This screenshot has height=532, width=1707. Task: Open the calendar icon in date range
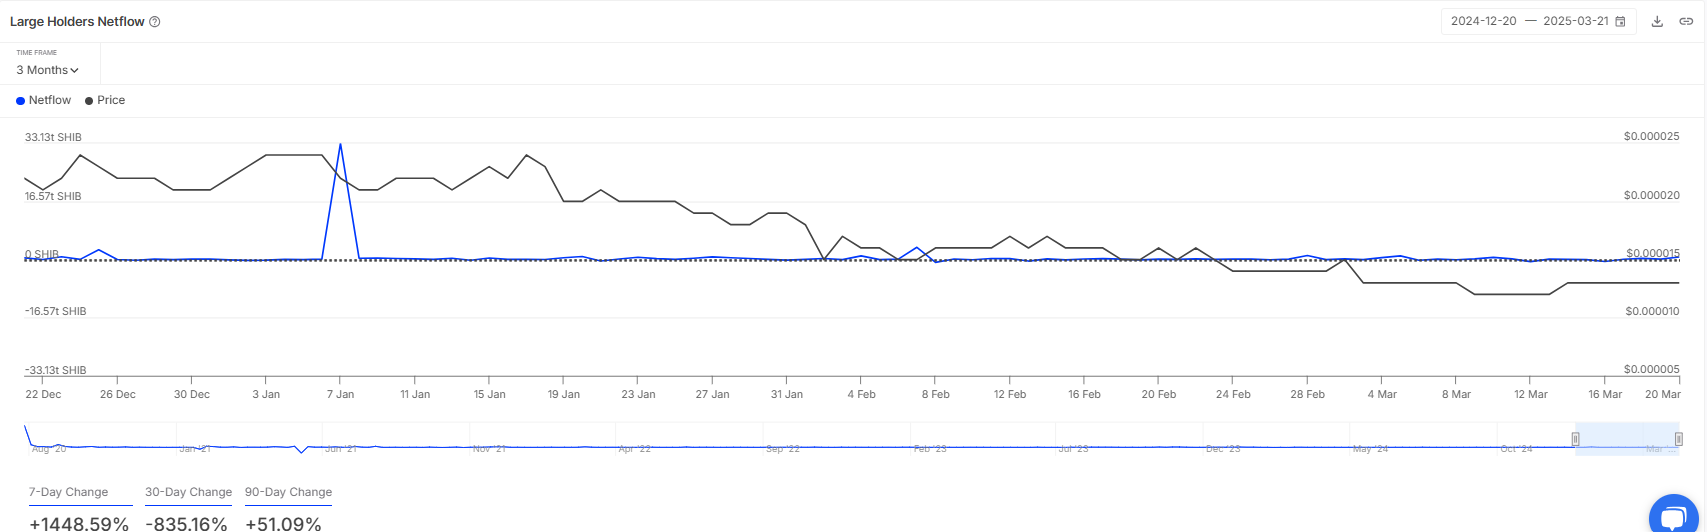[1620, 21]
